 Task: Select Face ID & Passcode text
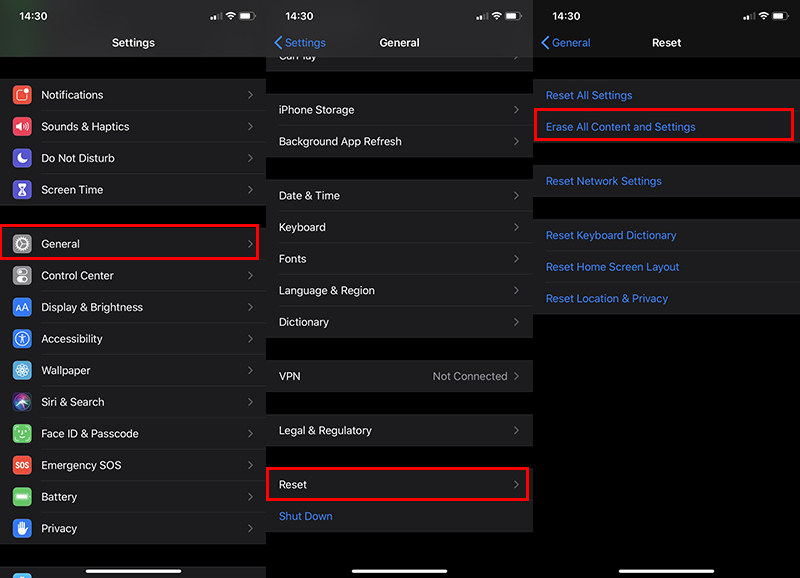[90, 434]
